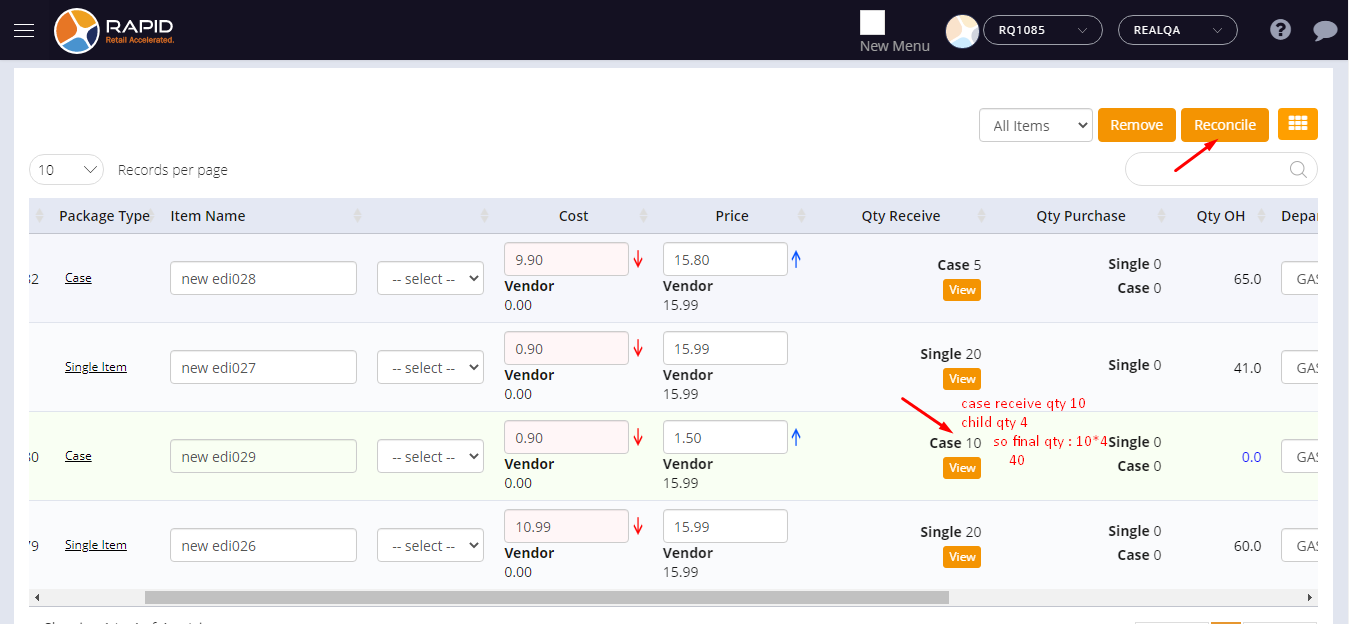
Task: Open the chat bubble icon
Action: click(x=1325, y=30)
